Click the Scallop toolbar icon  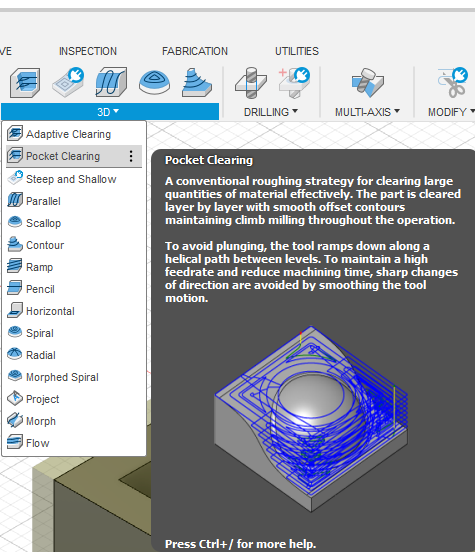[154, 82]
